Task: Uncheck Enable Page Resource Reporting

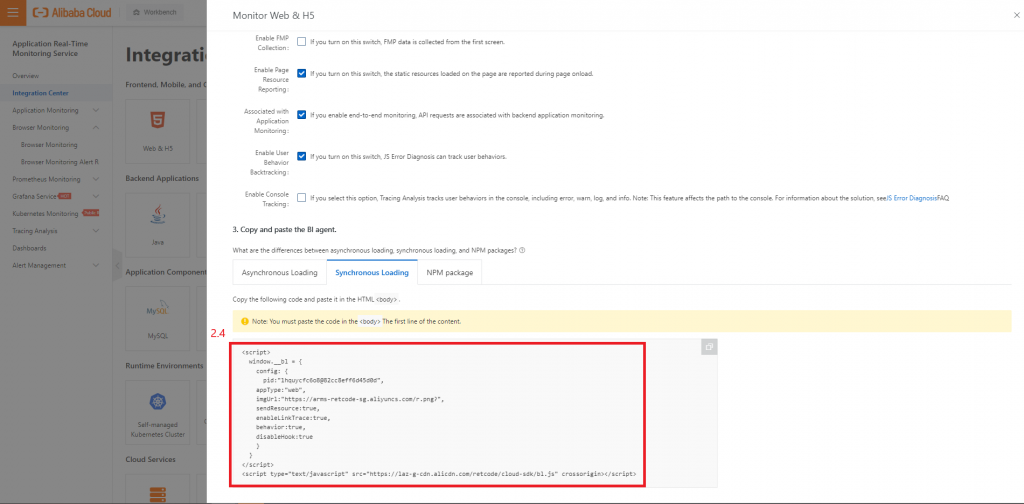Action: point(301,73)
